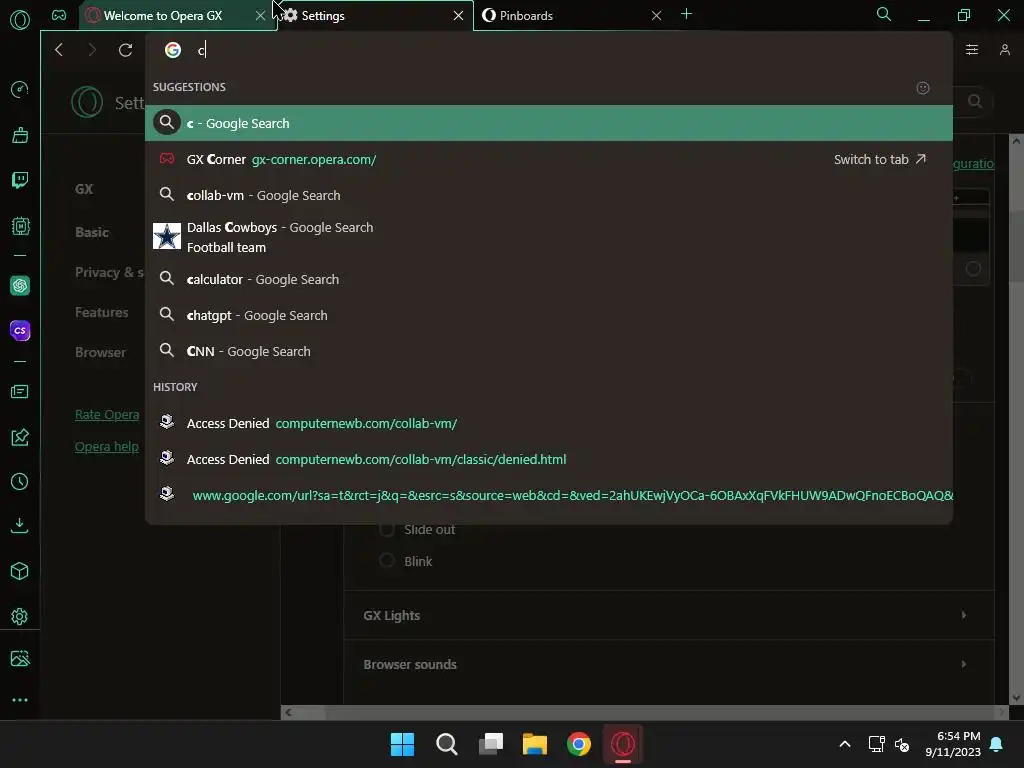Choose Dallas Cowboys suggestion
Screen dimensions: 1024x768
[x=549, y=237]
